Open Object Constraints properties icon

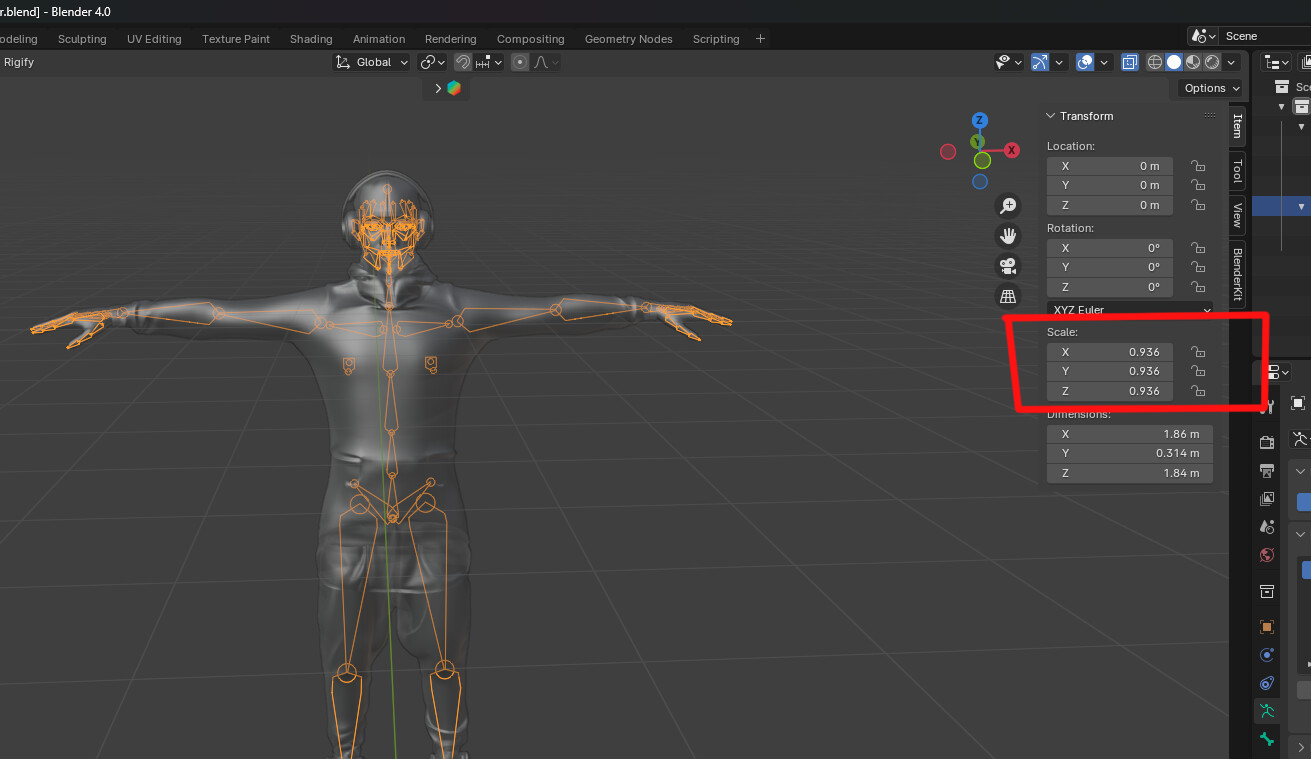click(x=1267, y=683)
